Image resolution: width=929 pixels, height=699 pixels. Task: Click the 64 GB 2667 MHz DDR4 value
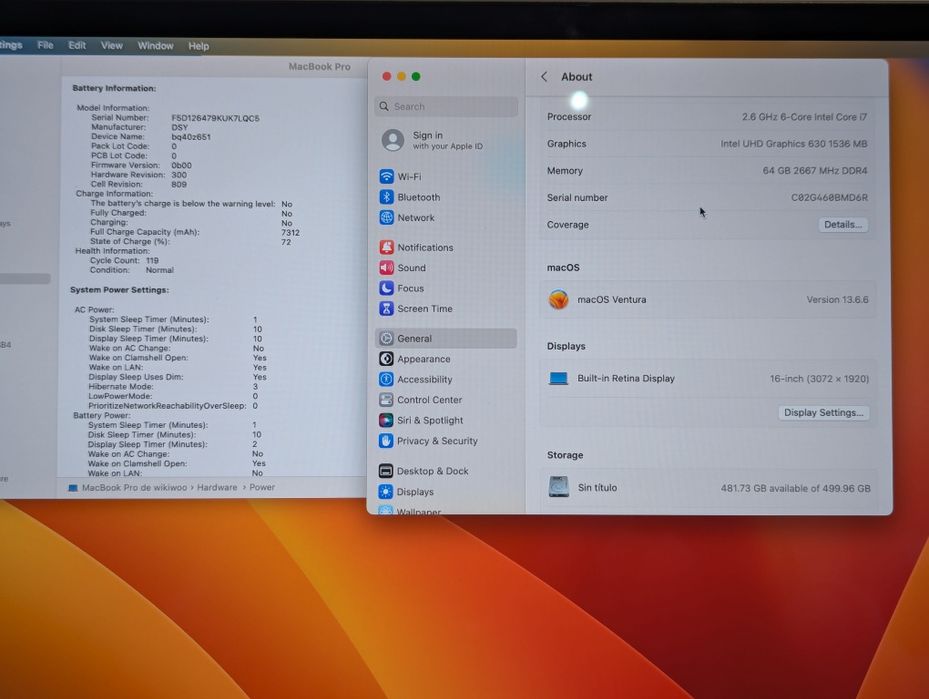815,171
